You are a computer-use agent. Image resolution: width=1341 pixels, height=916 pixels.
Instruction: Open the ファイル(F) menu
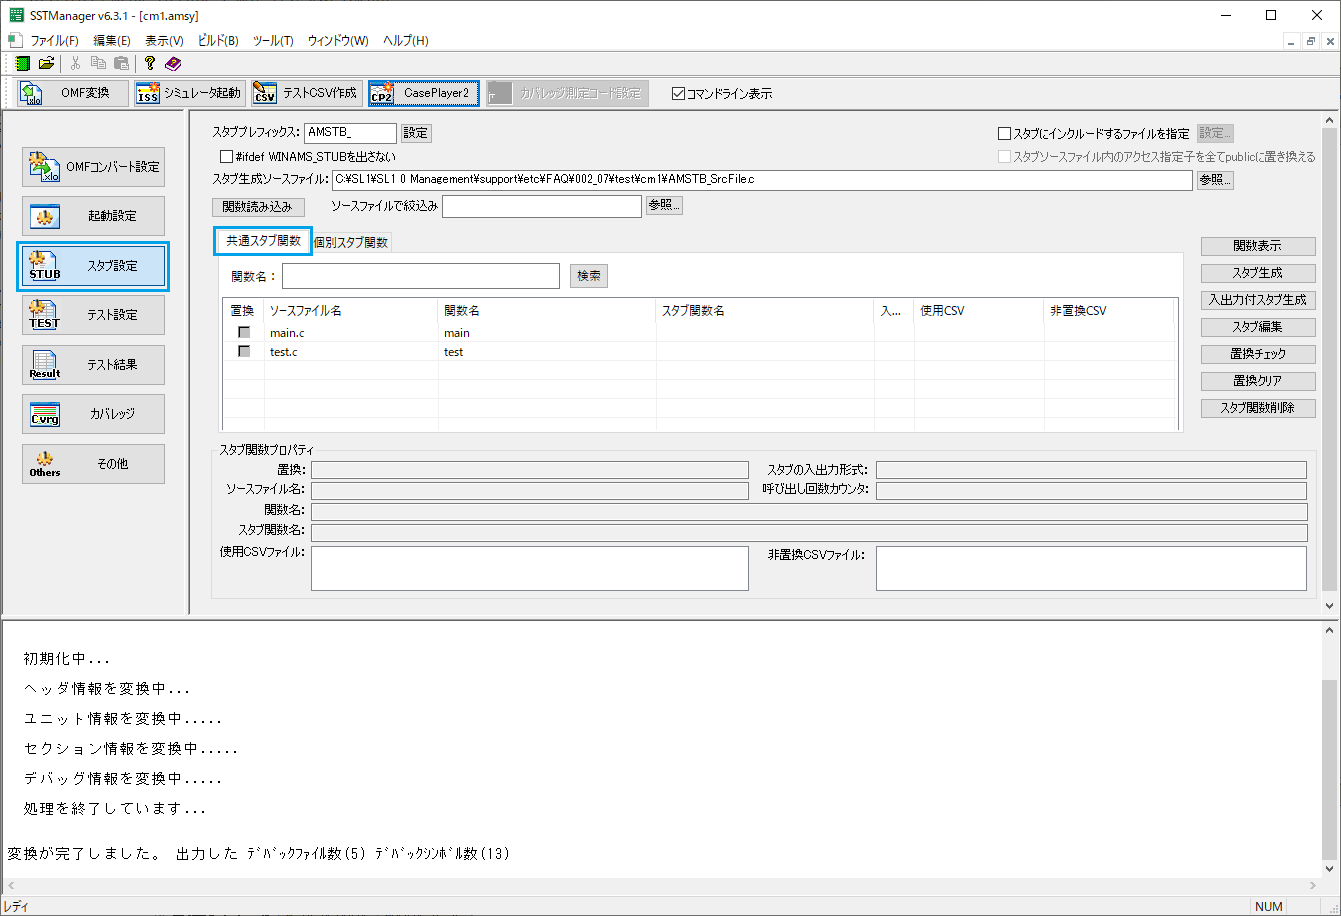(54, 41)
